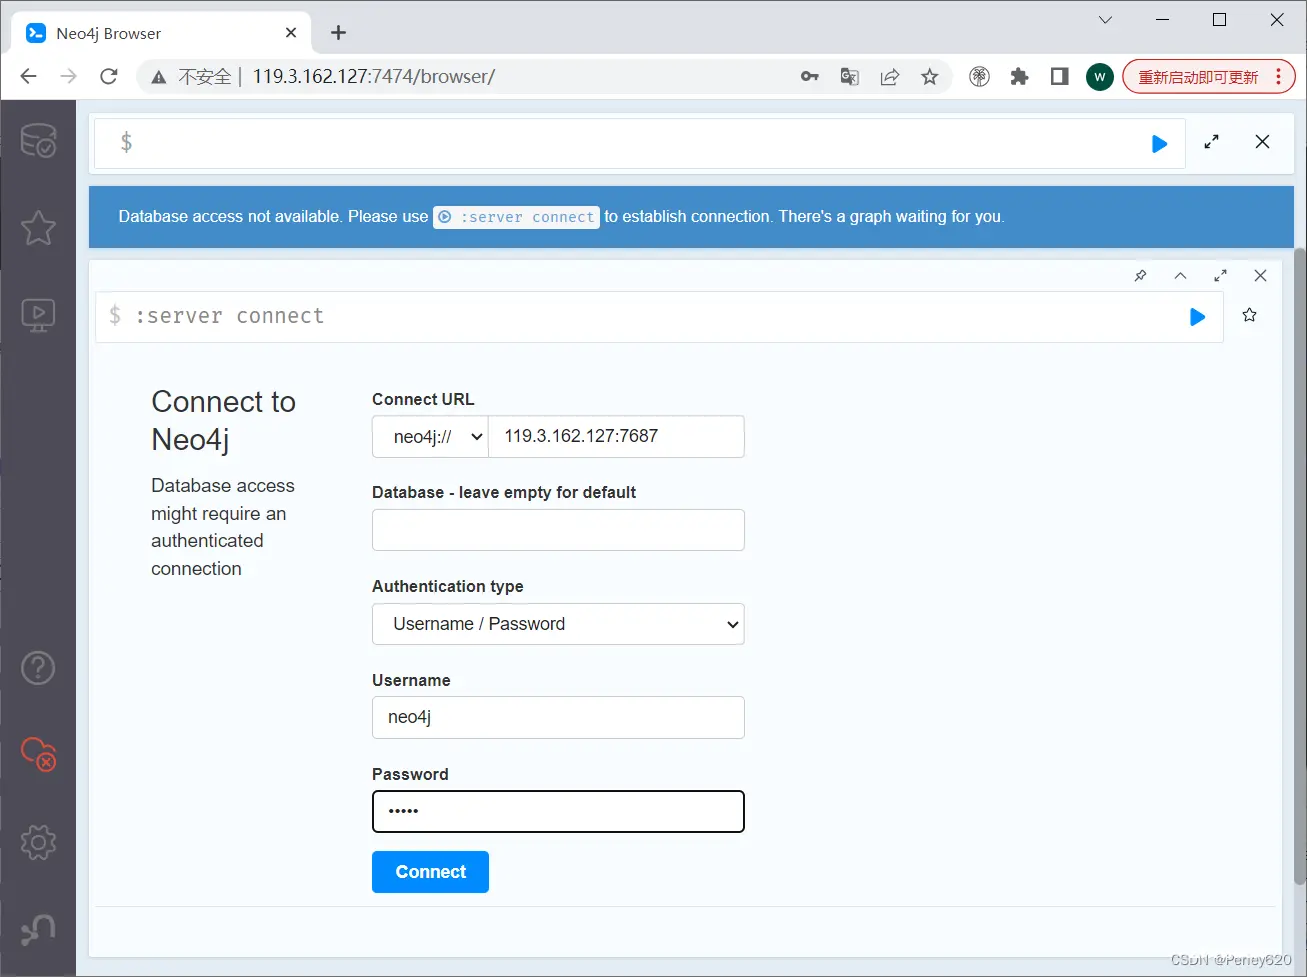The width and height of the screenshot is (1307, 977).
Task: Open the Favorites star sidebar icon
Action: click(38, 228)
